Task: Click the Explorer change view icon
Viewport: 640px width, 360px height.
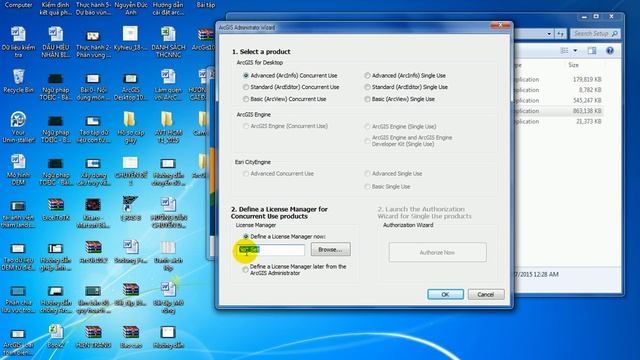Action: pos(564,51)
